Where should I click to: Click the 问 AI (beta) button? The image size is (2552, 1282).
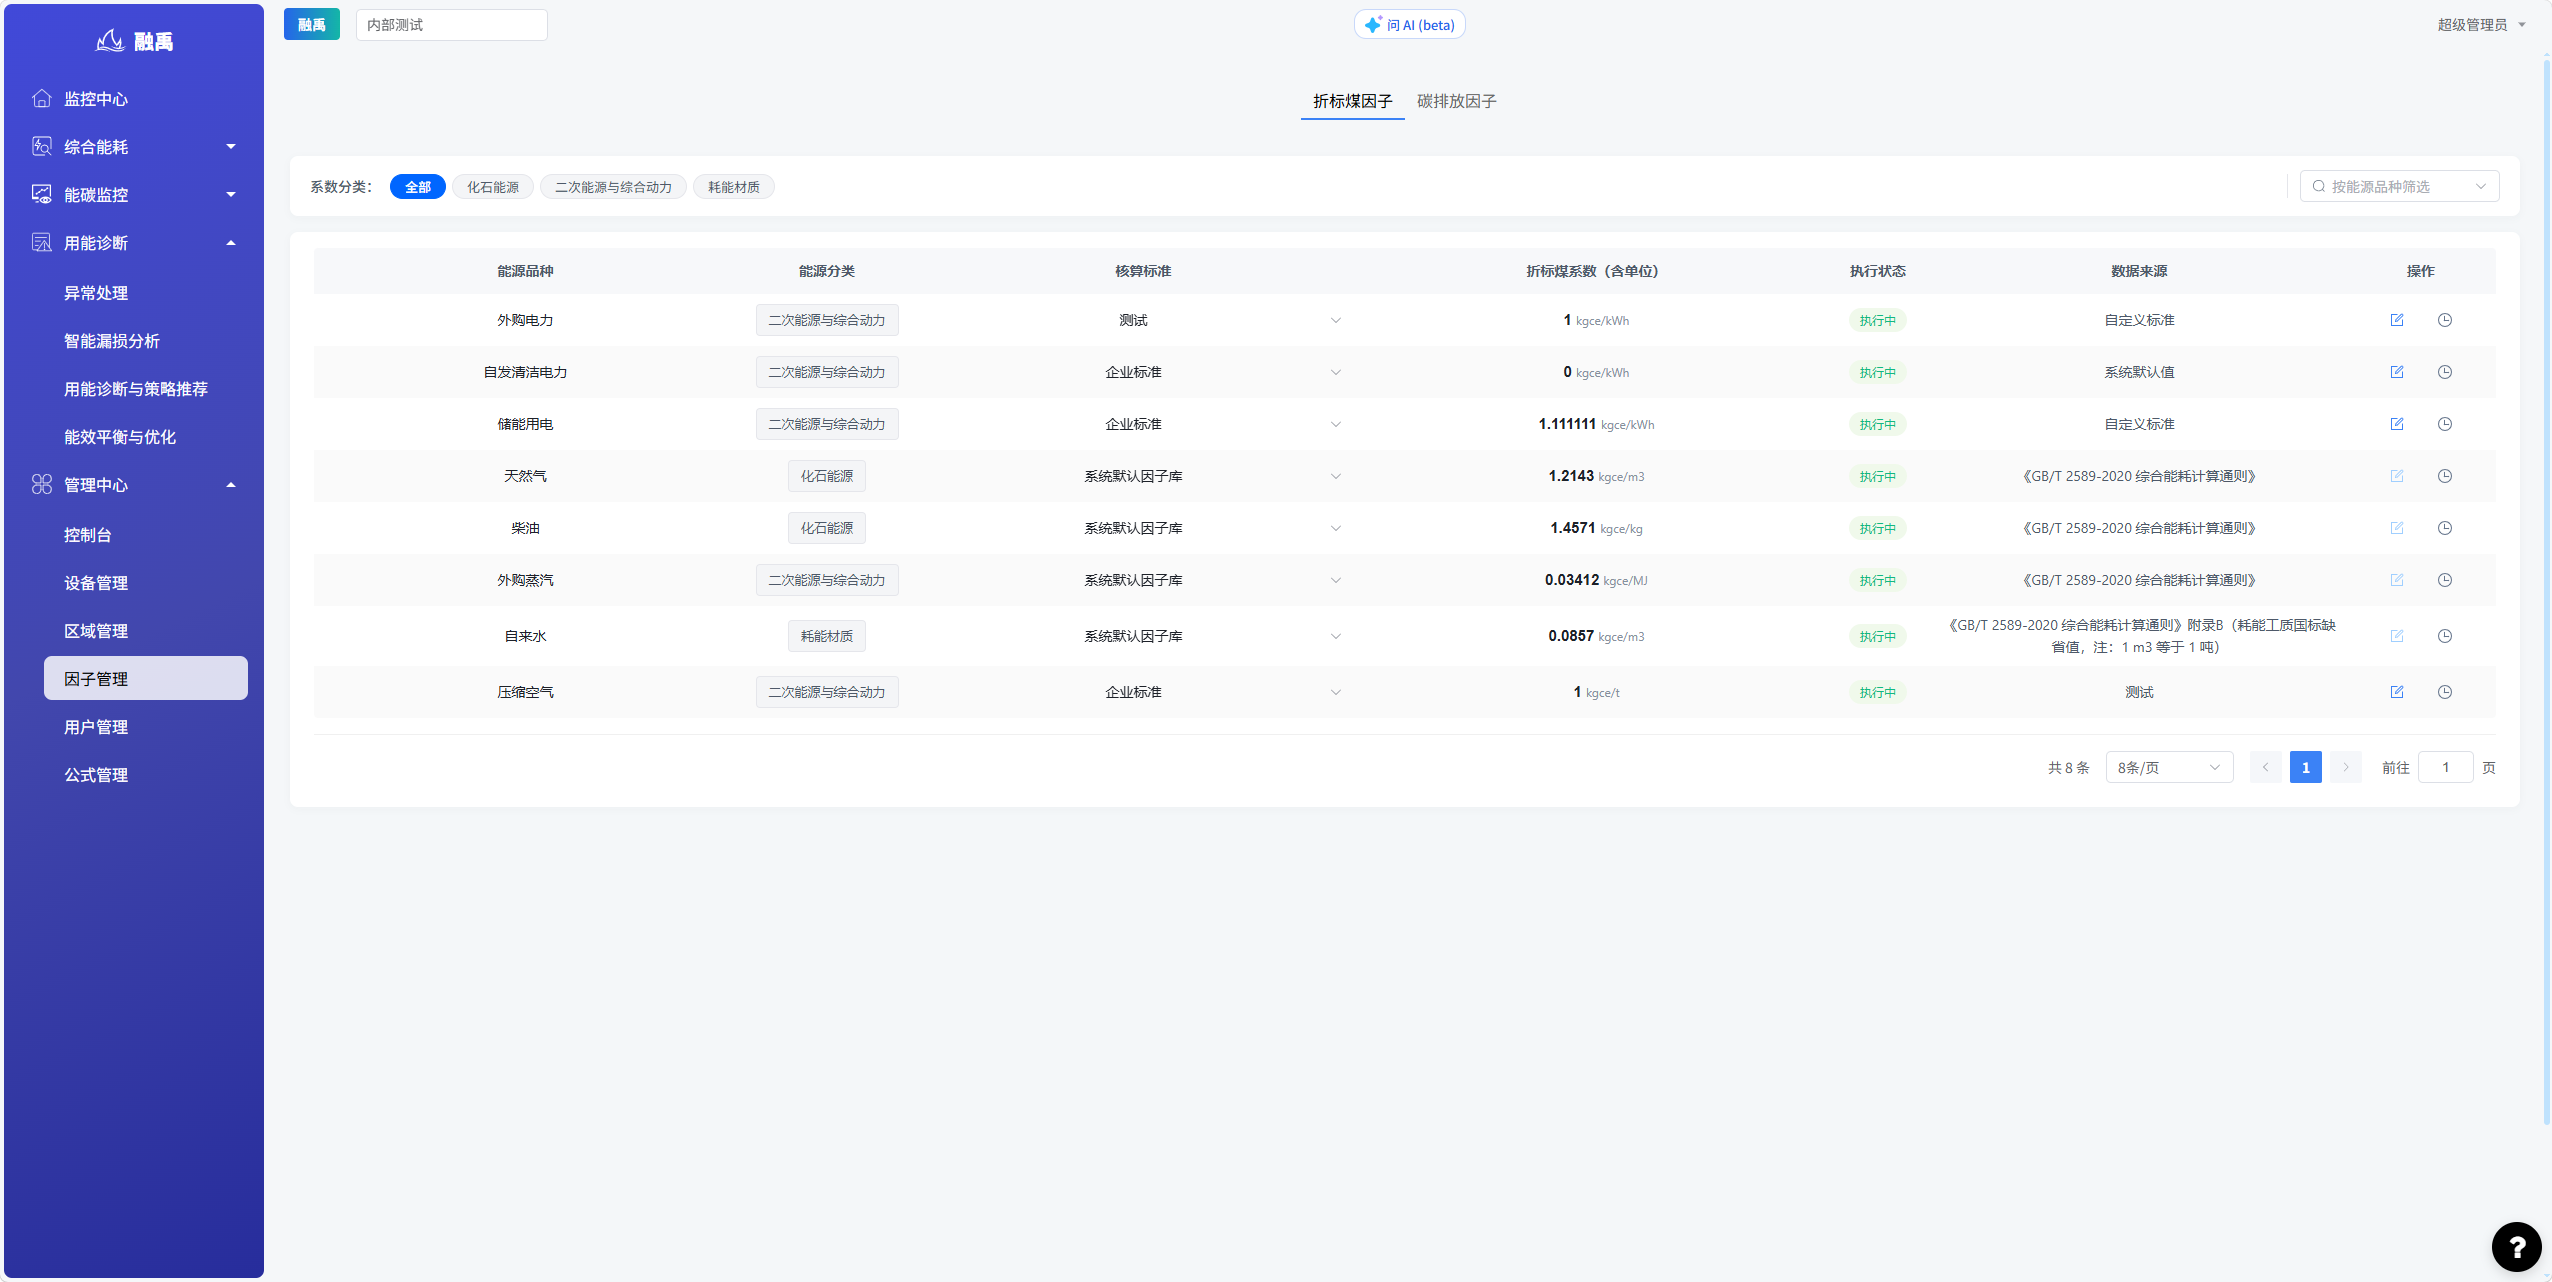point(1409,24)
